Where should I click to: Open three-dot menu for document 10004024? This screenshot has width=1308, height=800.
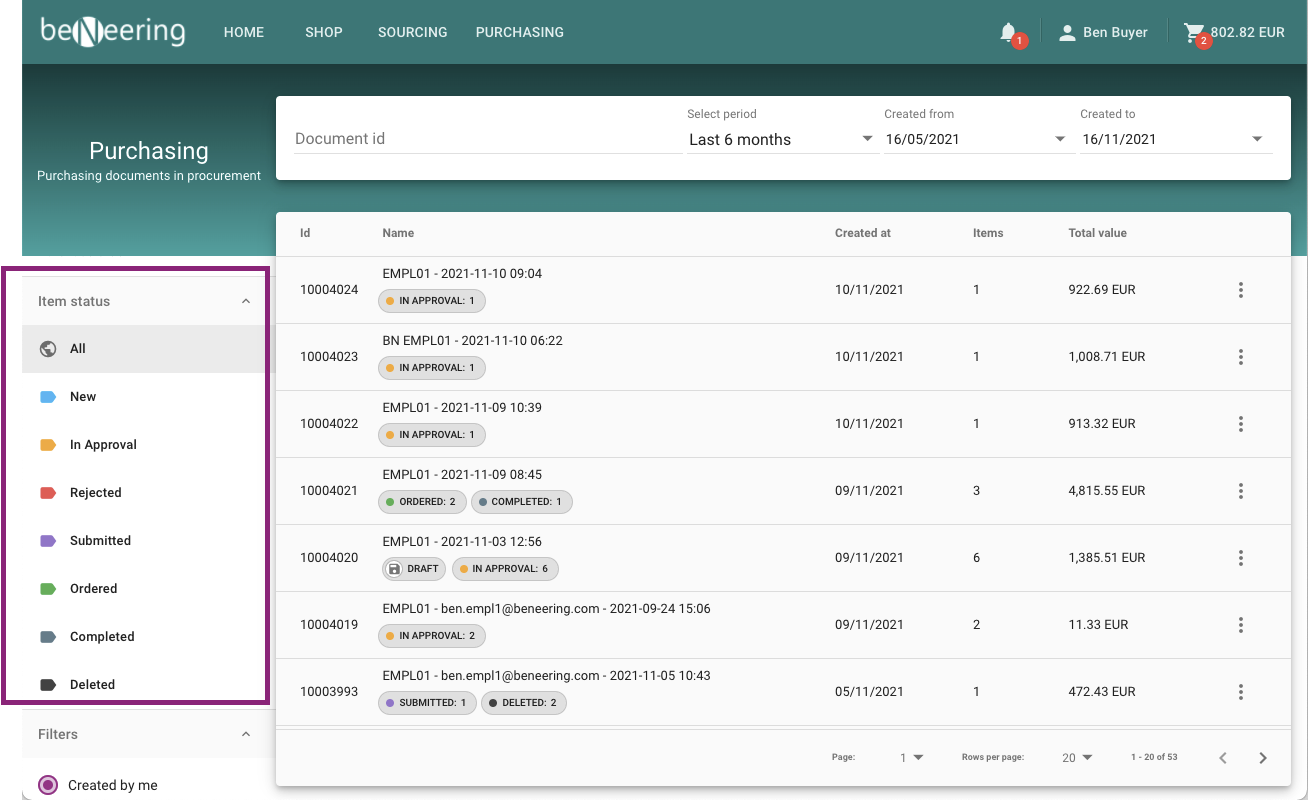click(x=1240, y=290)
